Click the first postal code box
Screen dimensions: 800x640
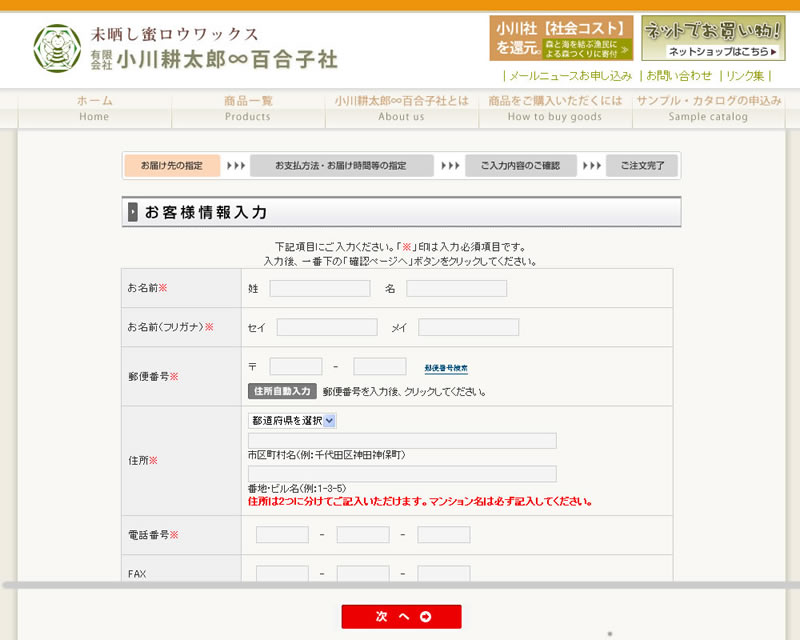tap(296, 366)
